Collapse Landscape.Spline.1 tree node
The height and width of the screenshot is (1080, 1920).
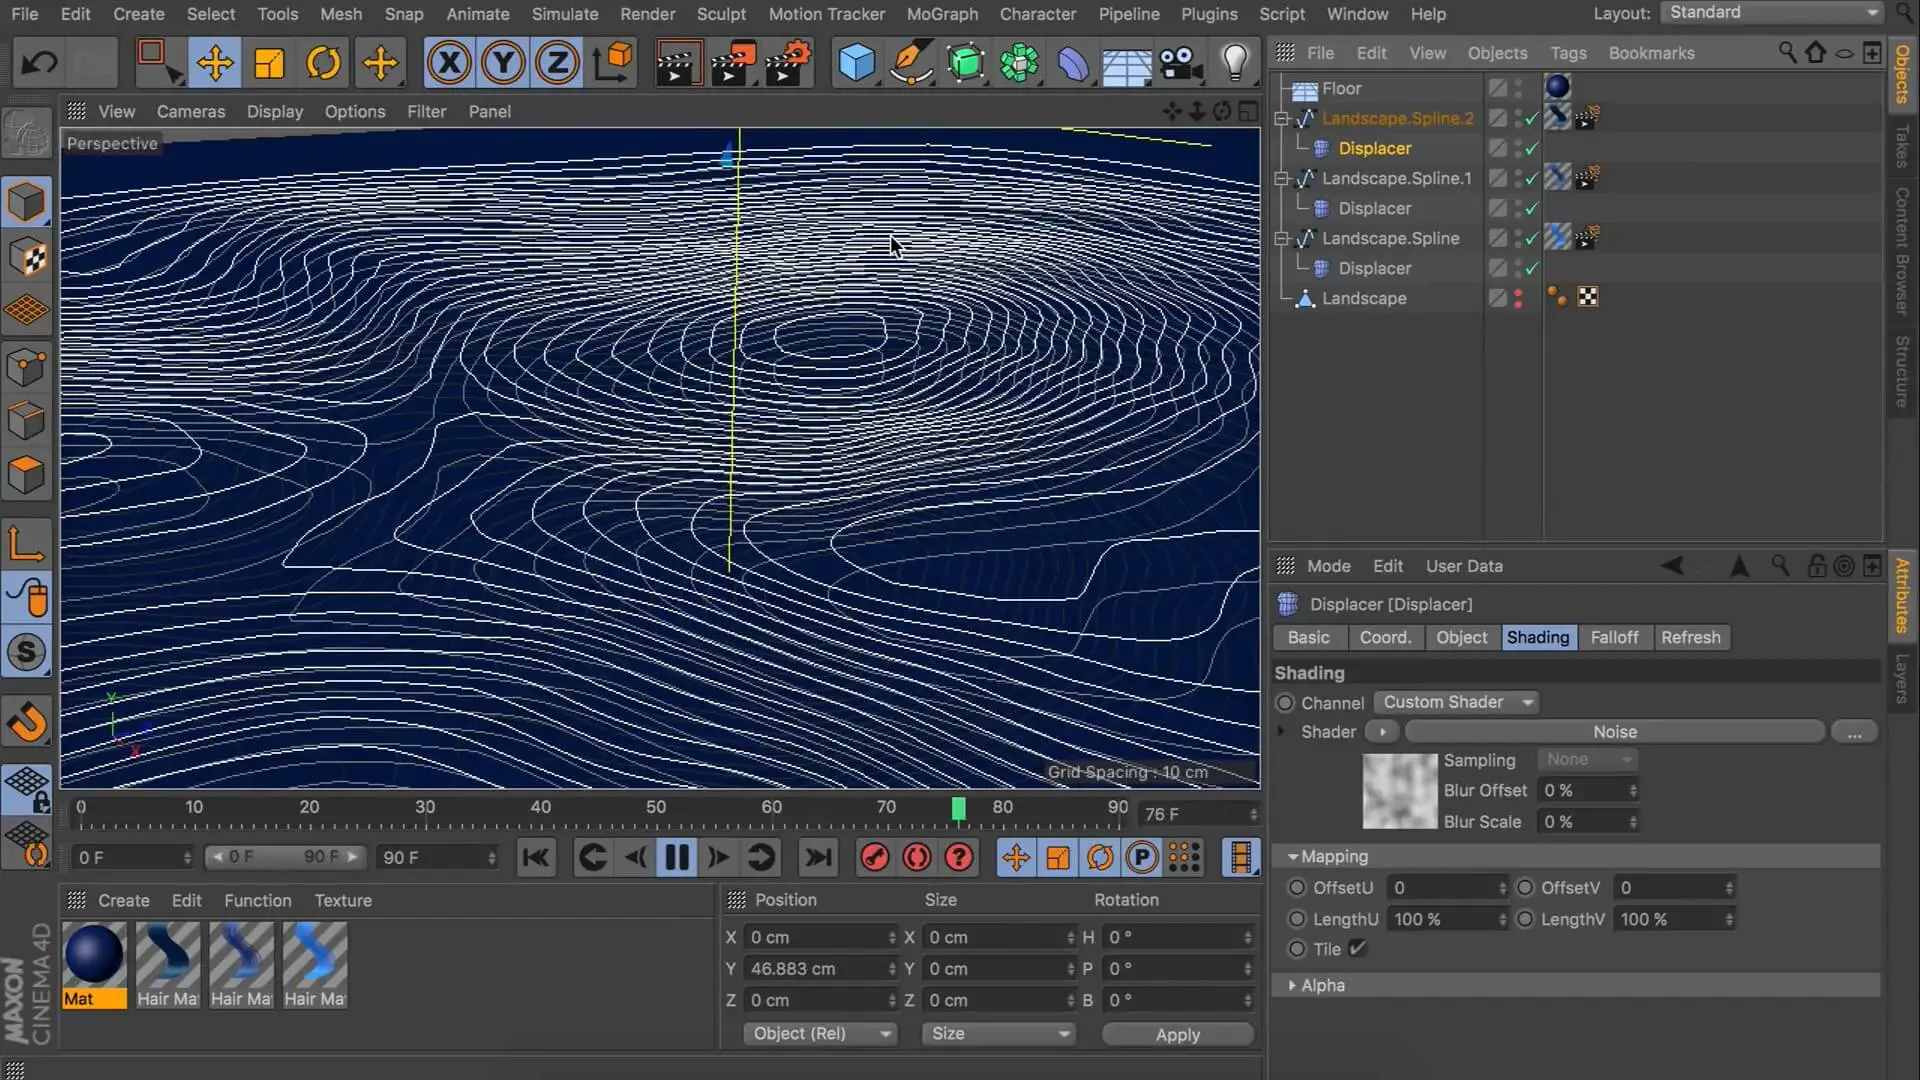point(1281,178)
